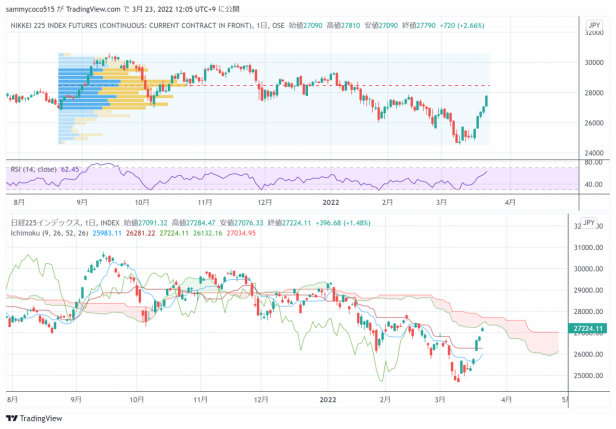Screen dimensions: 616x429
Task: Click the 80.00 RSI scale label
Action: (593, 162)
